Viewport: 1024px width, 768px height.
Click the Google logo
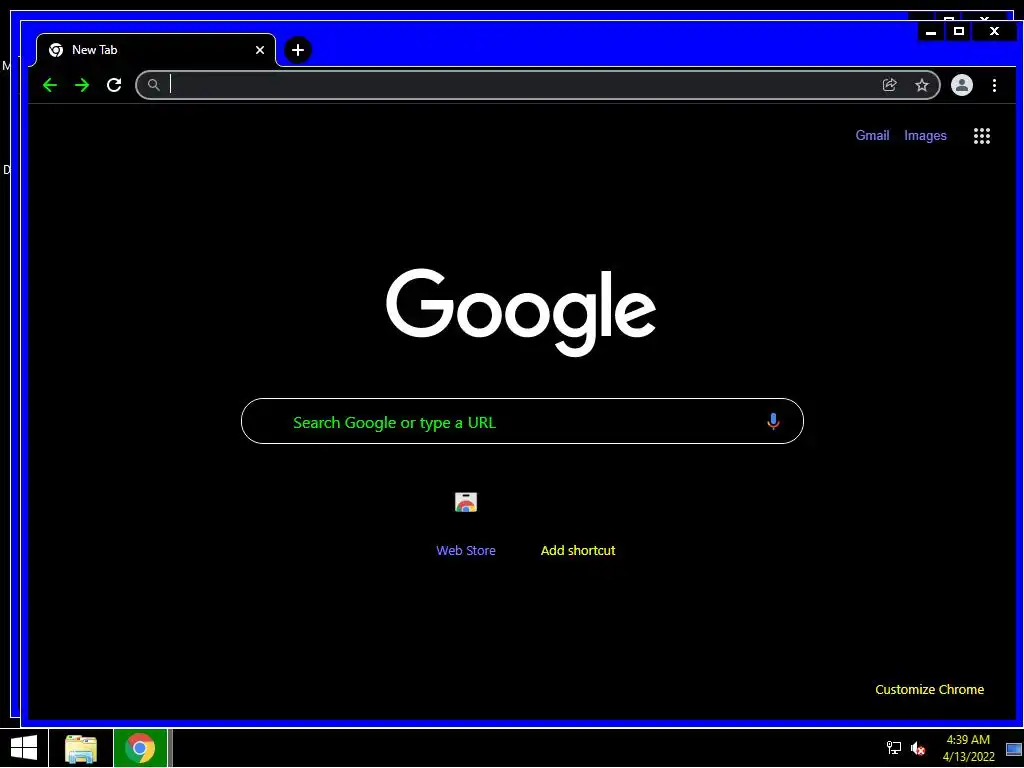pyautogui.click(x=520, y=312)
